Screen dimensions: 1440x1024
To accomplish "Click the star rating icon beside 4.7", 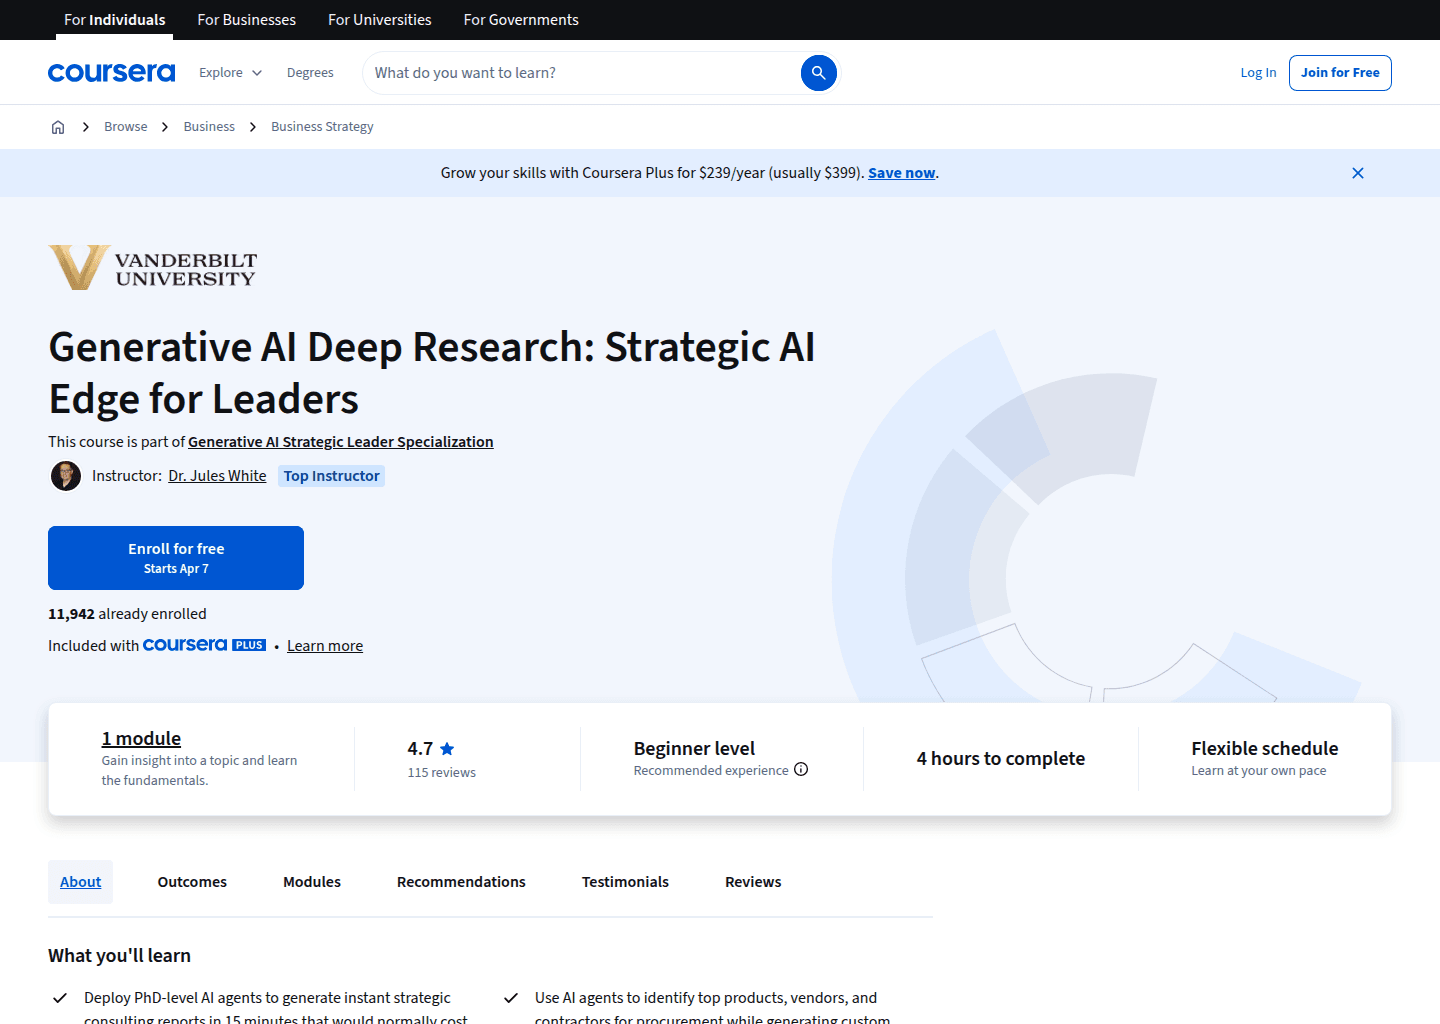I will 447,747.
